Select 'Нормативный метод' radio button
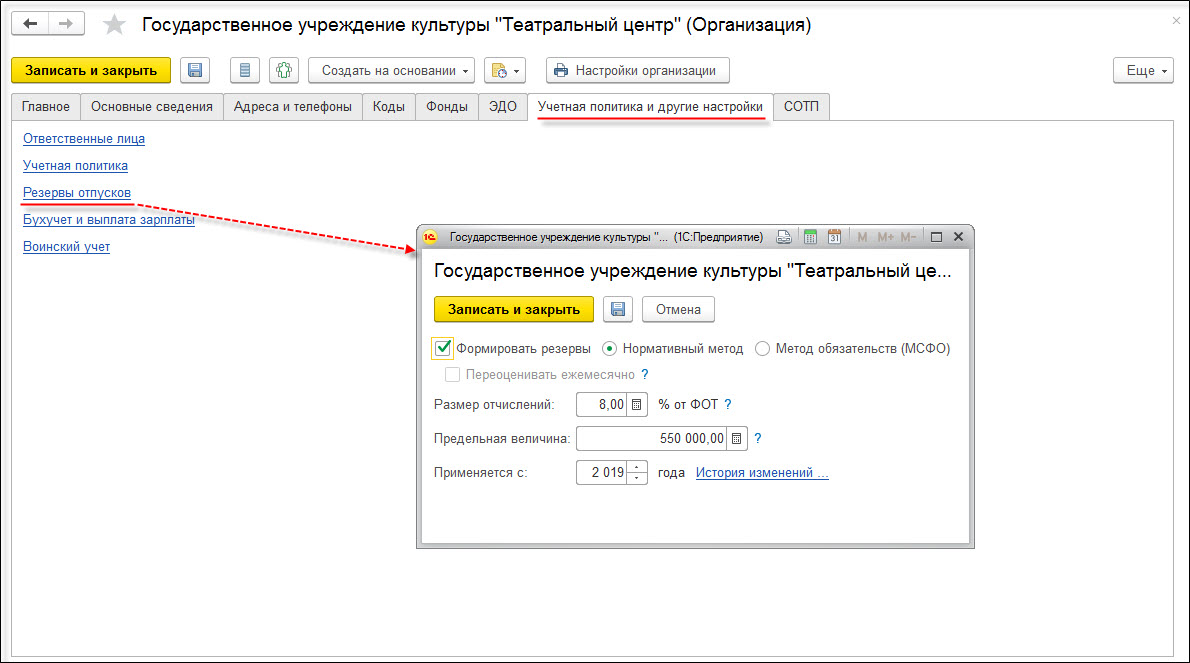This screenshot has height=663, width=1190. [609, 349]
